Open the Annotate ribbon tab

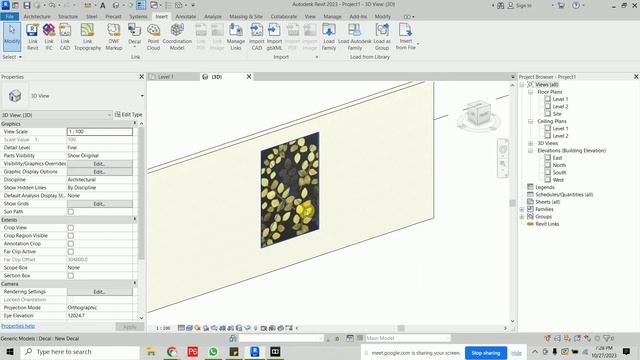pos(186,16)
